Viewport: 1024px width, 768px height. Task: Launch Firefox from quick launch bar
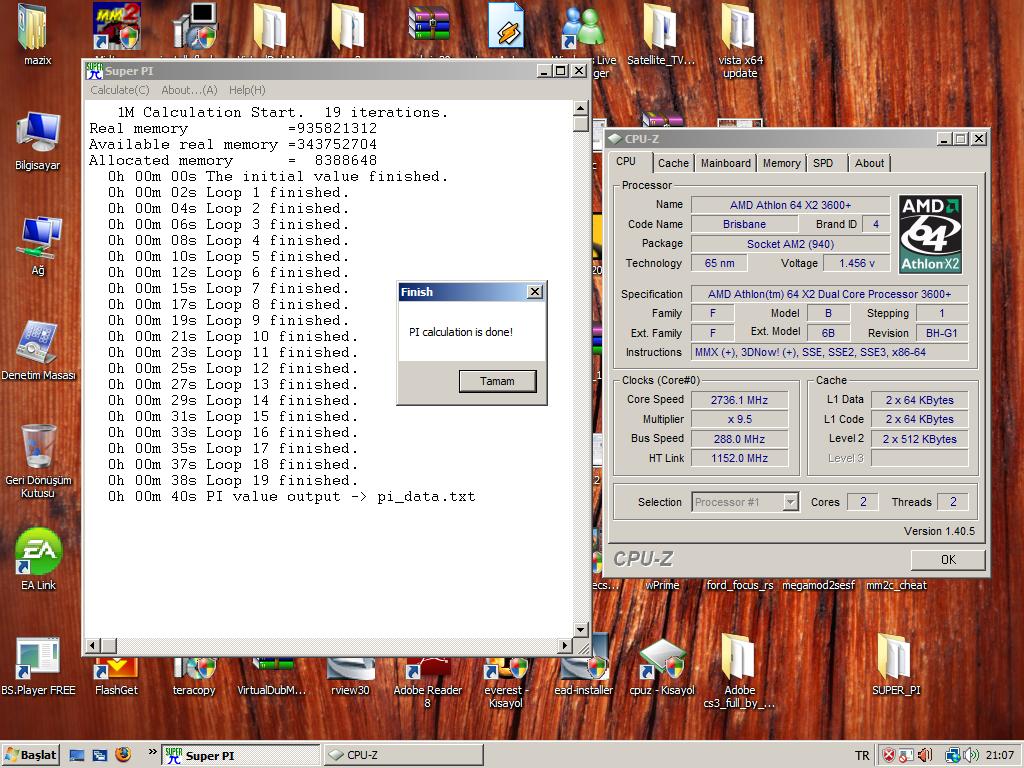123,755
